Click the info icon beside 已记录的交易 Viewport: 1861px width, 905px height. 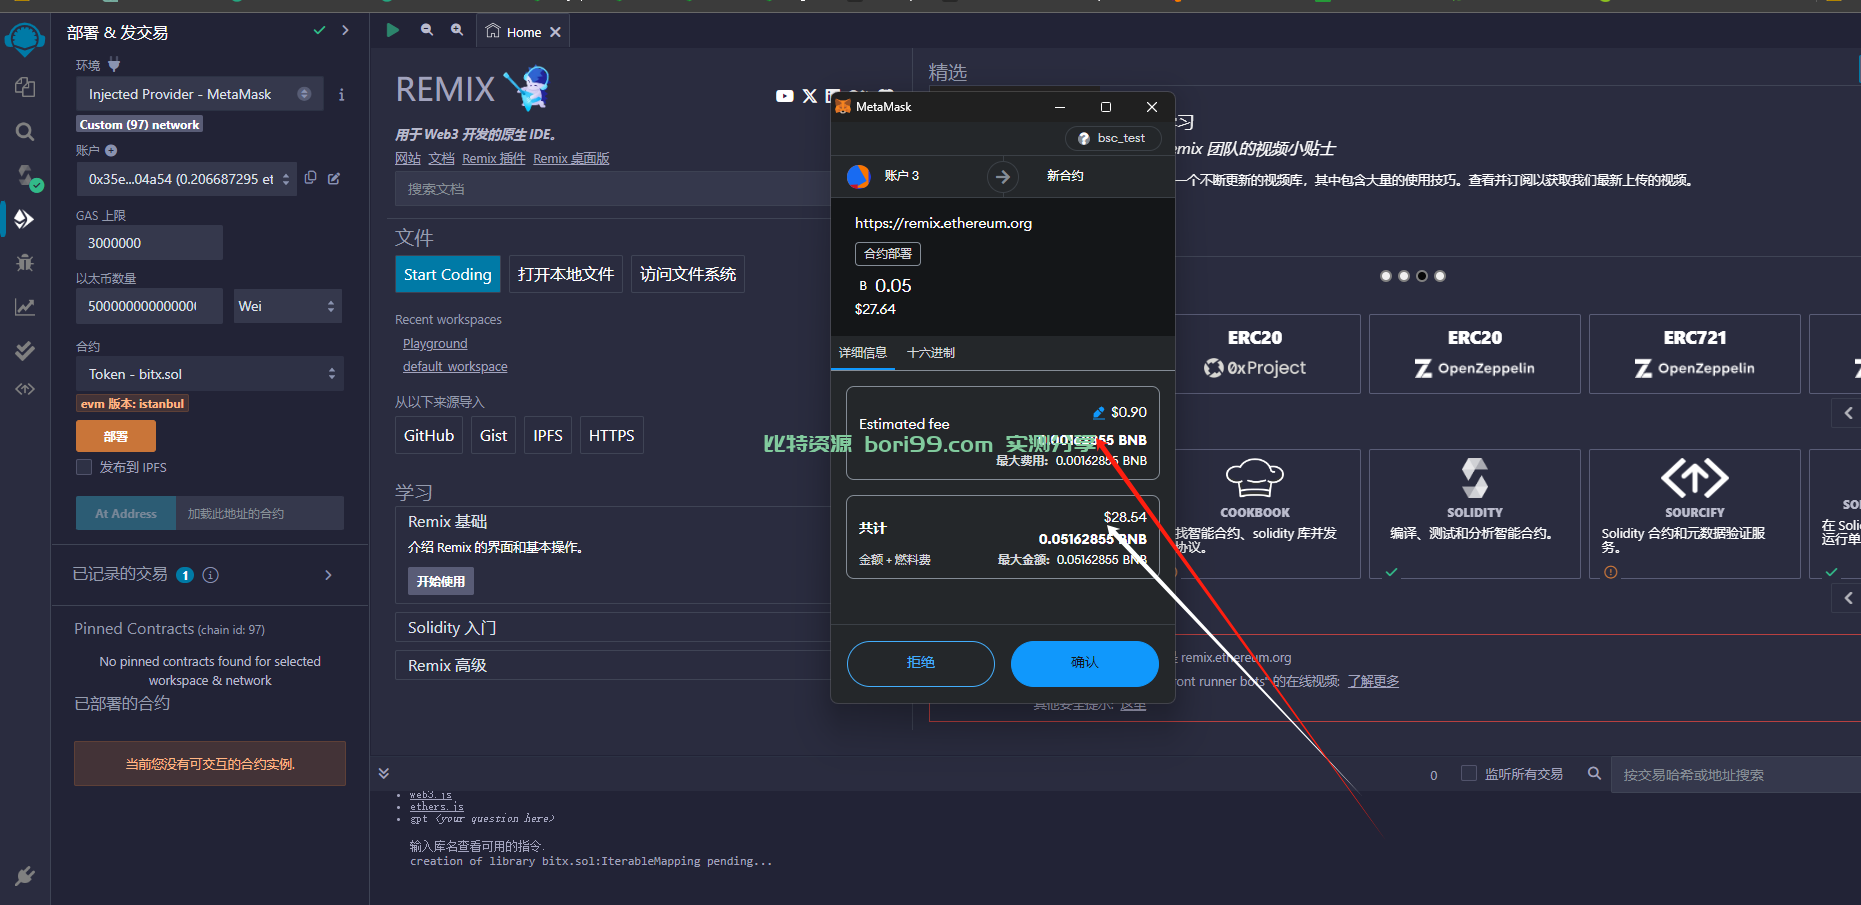click(x=211, y=575)
